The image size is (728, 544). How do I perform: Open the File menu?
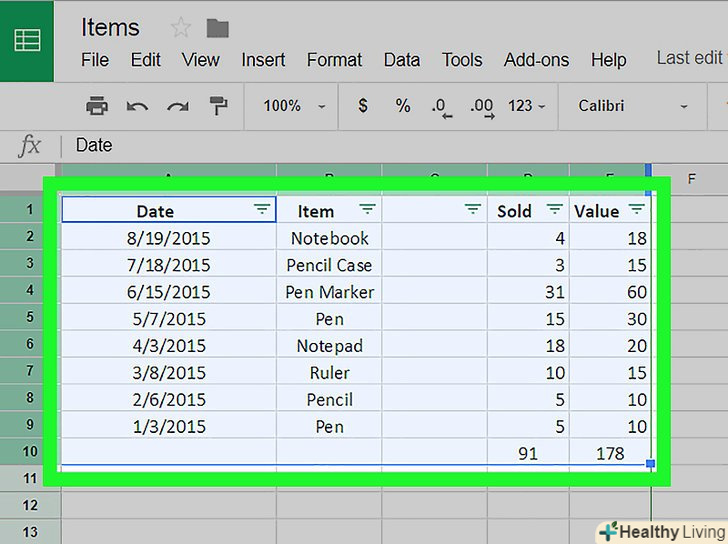tap(95, 60)
